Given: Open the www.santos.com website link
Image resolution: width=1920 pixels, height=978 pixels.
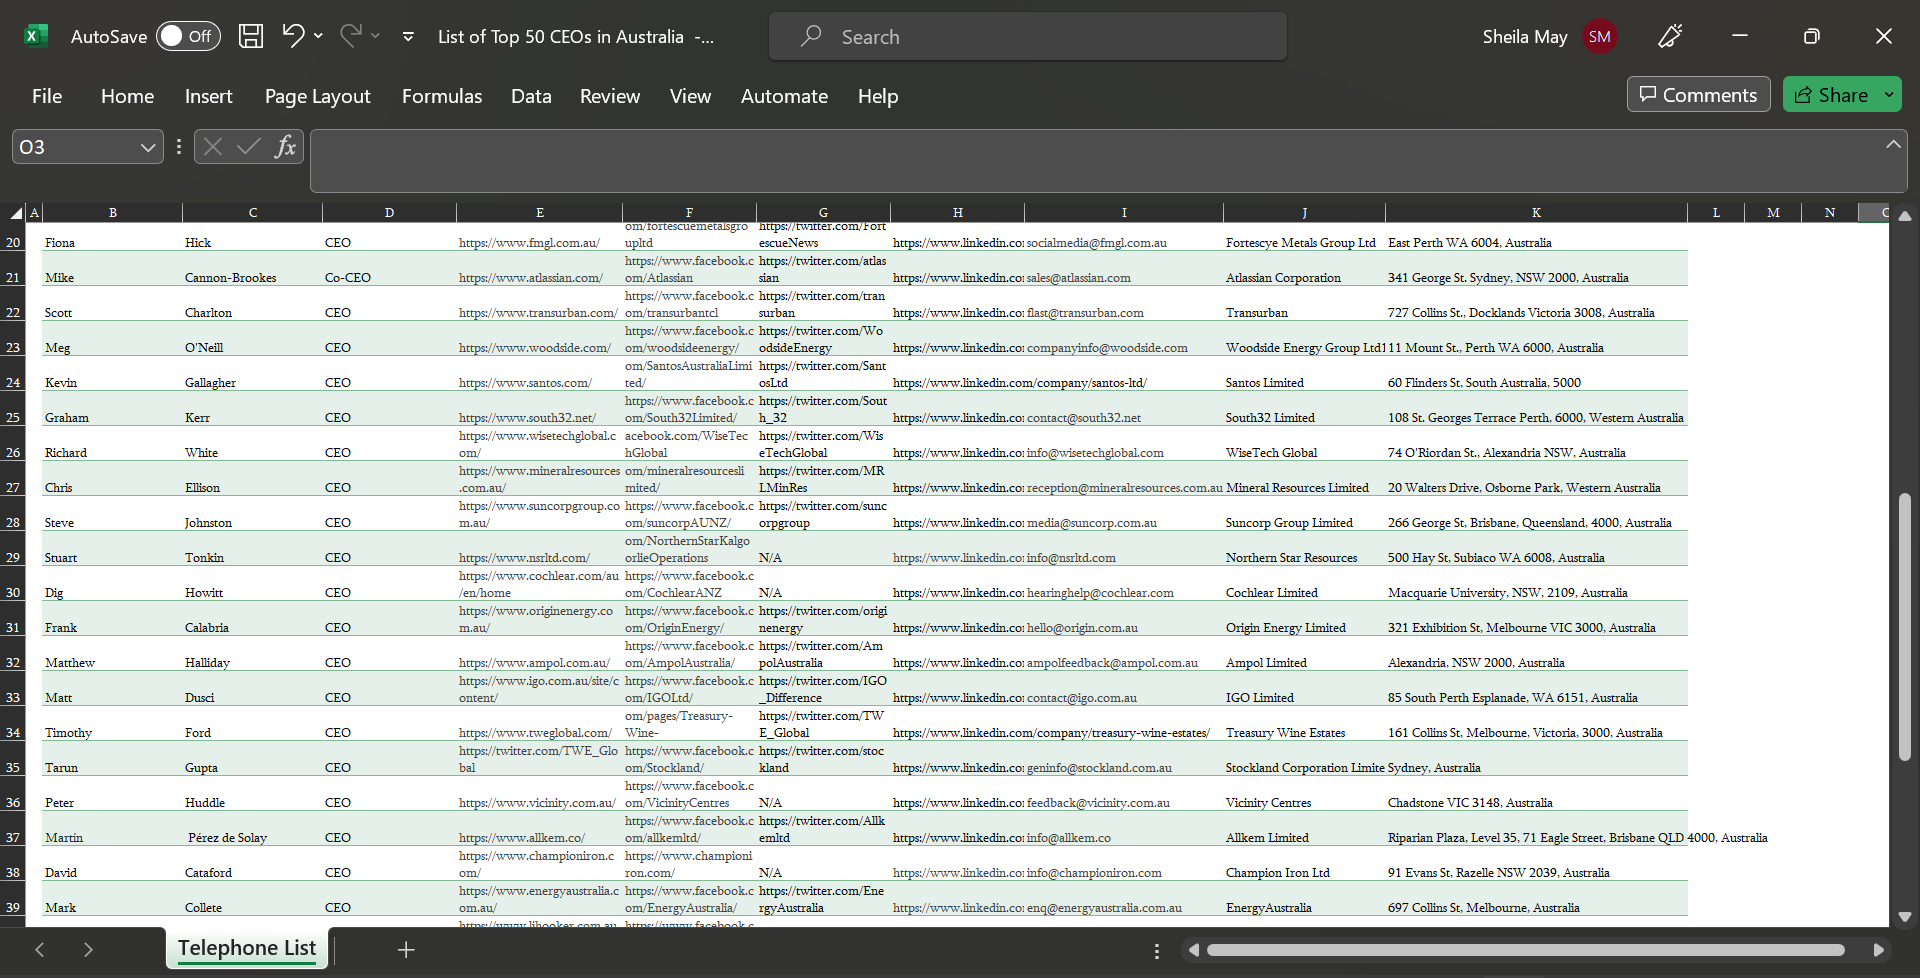Looking at the screenshot, I should click(x=525, y=383).
